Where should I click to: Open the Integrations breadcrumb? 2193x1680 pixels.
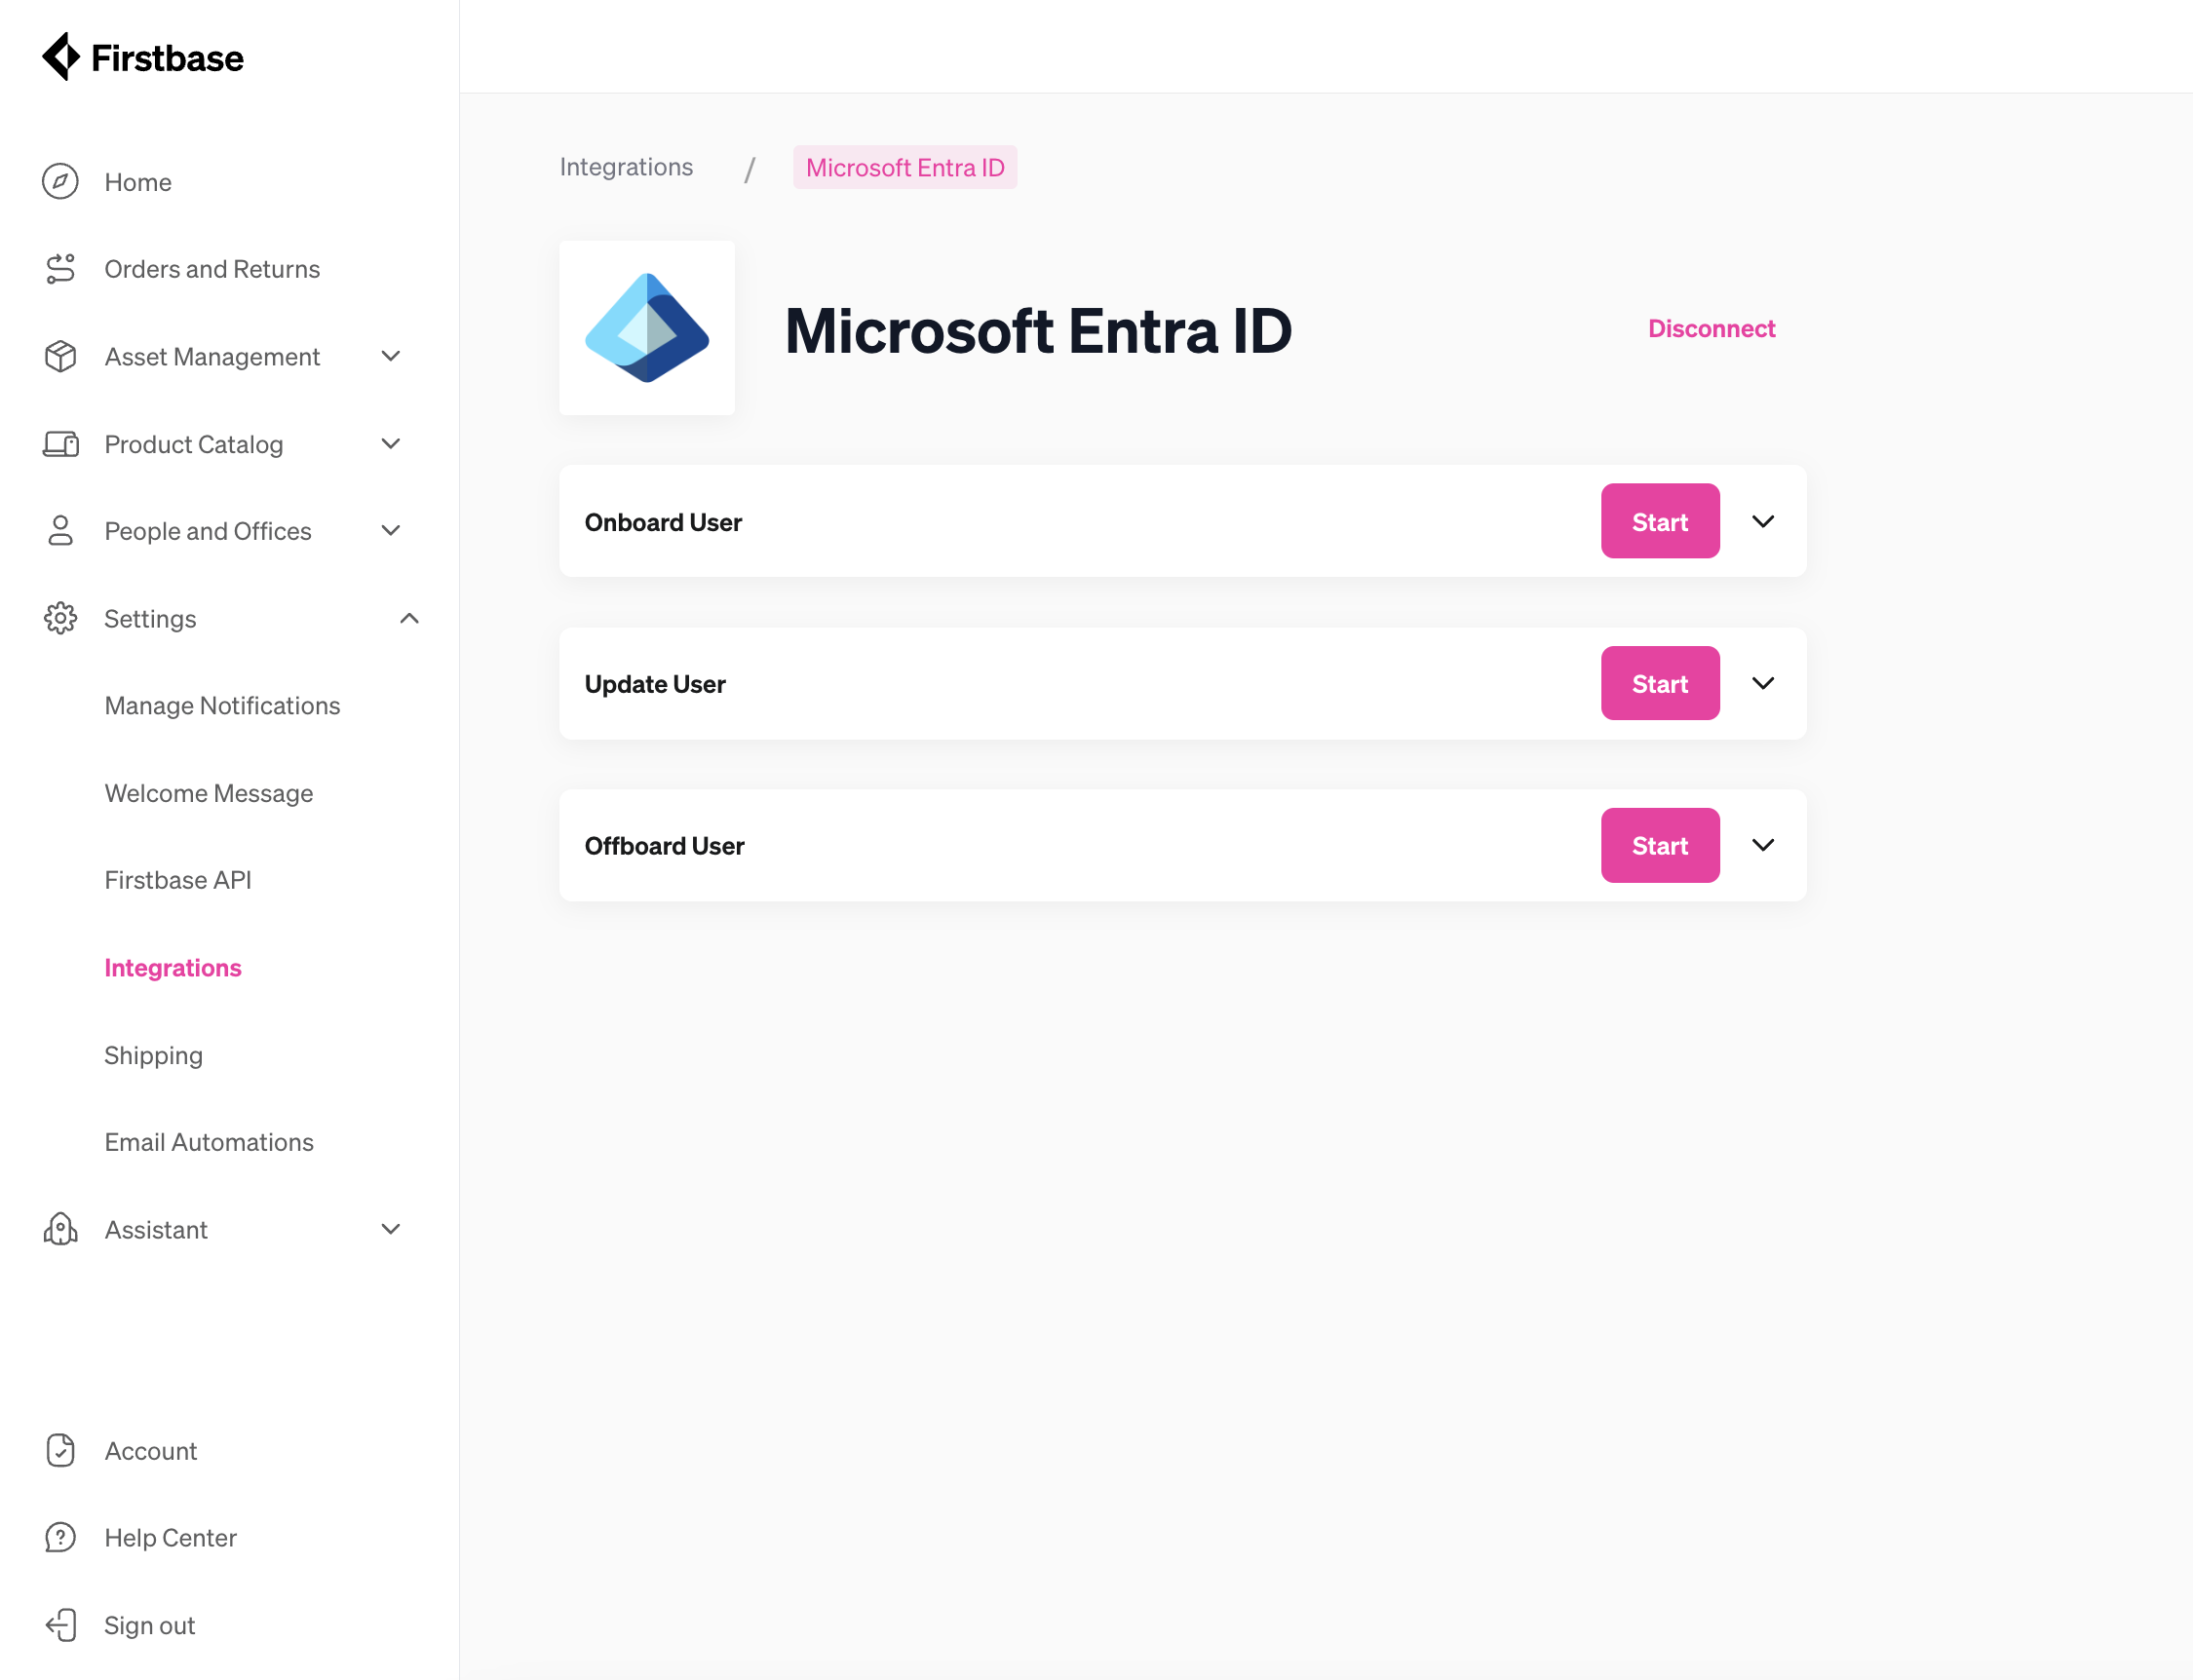click(x=626, y=167)
